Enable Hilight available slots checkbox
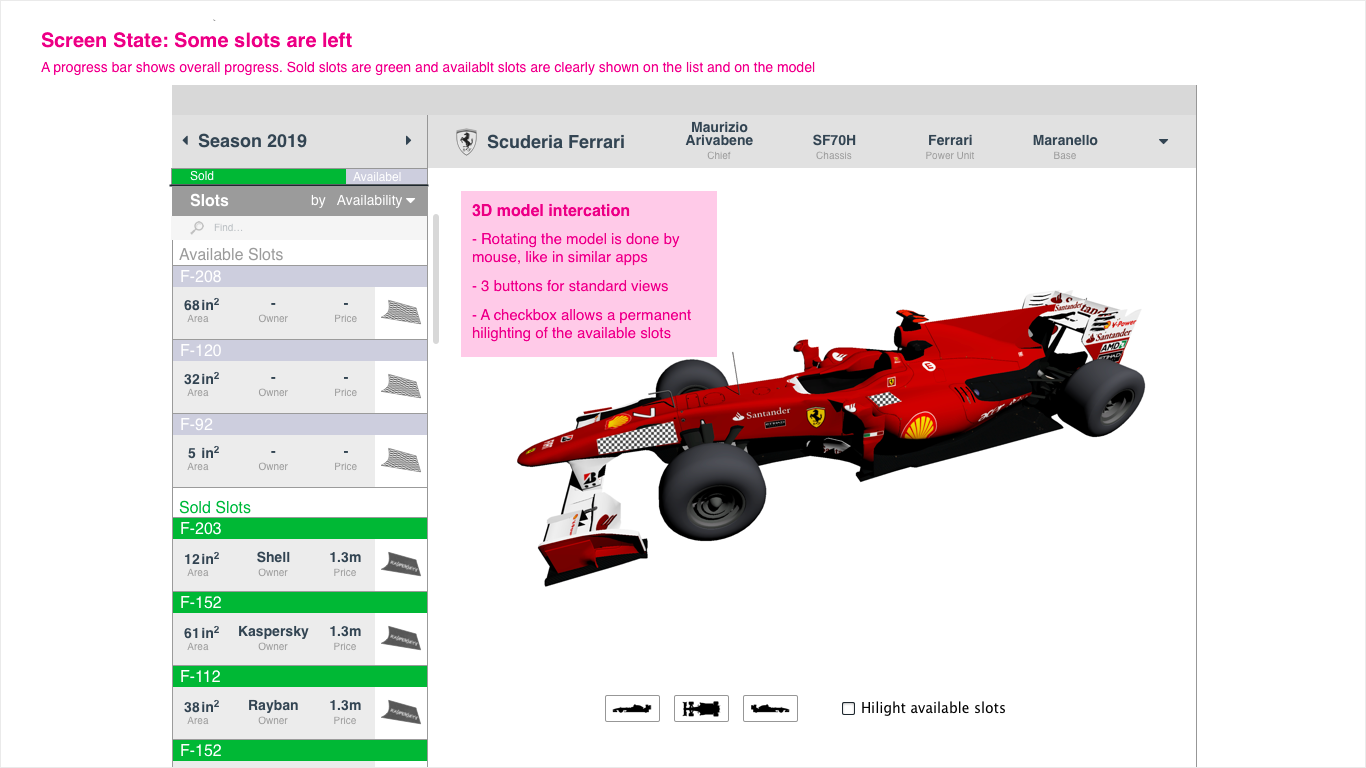This screenshot has width=1366, height=768. click(848, 708)
